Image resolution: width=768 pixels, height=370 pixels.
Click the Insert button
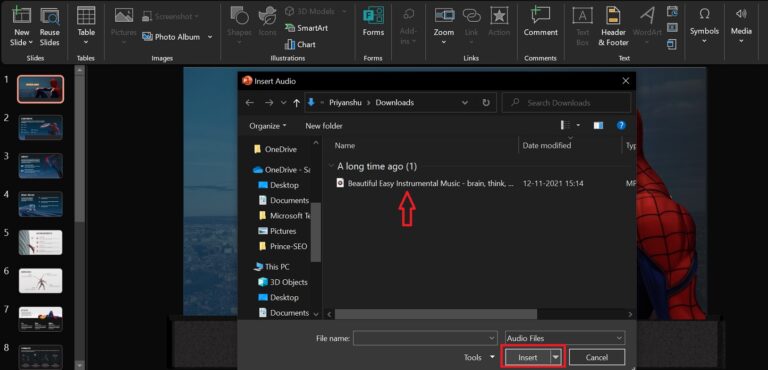click(x=528, y=357)
